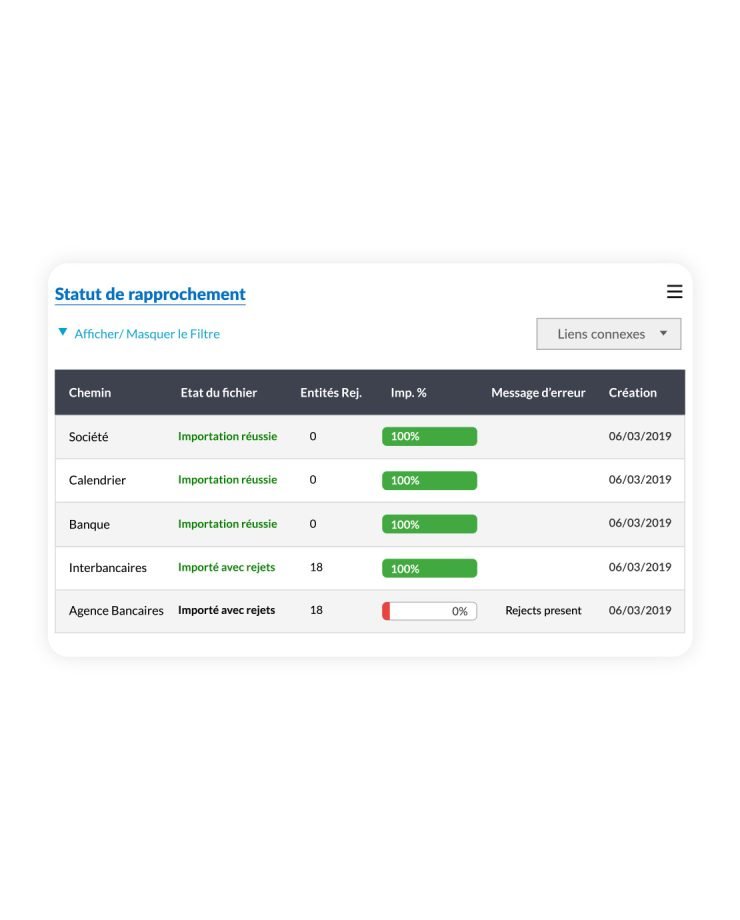The image size is (740, 920).
Task: Click the Message d'erreur column header
Action: (x=538, y=393)
